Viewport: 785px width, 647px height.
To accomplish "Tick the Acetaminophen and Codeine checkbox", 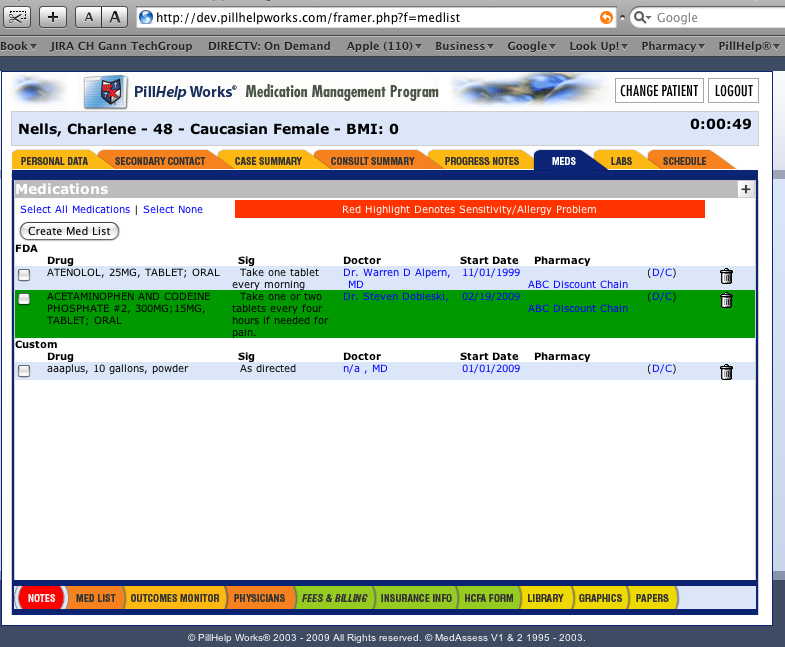I will tap(24, 299).
